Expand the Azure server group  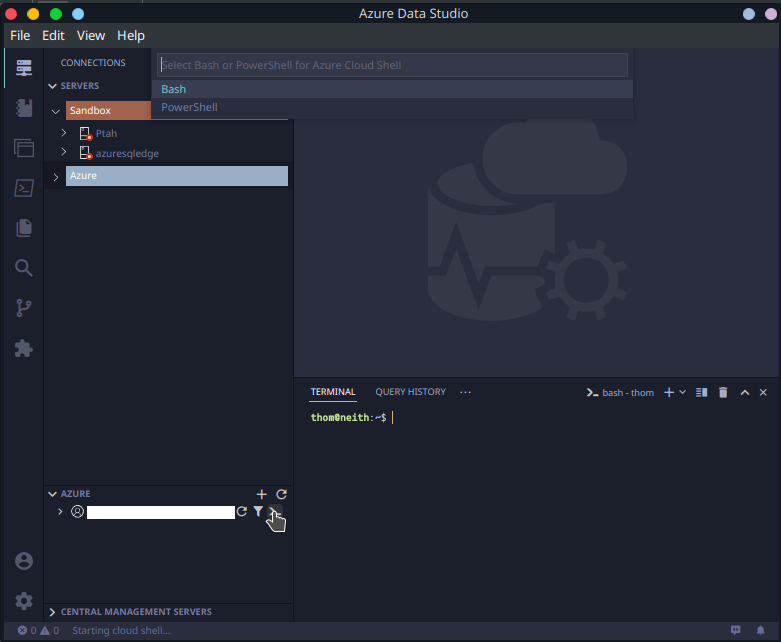point(56,176)
